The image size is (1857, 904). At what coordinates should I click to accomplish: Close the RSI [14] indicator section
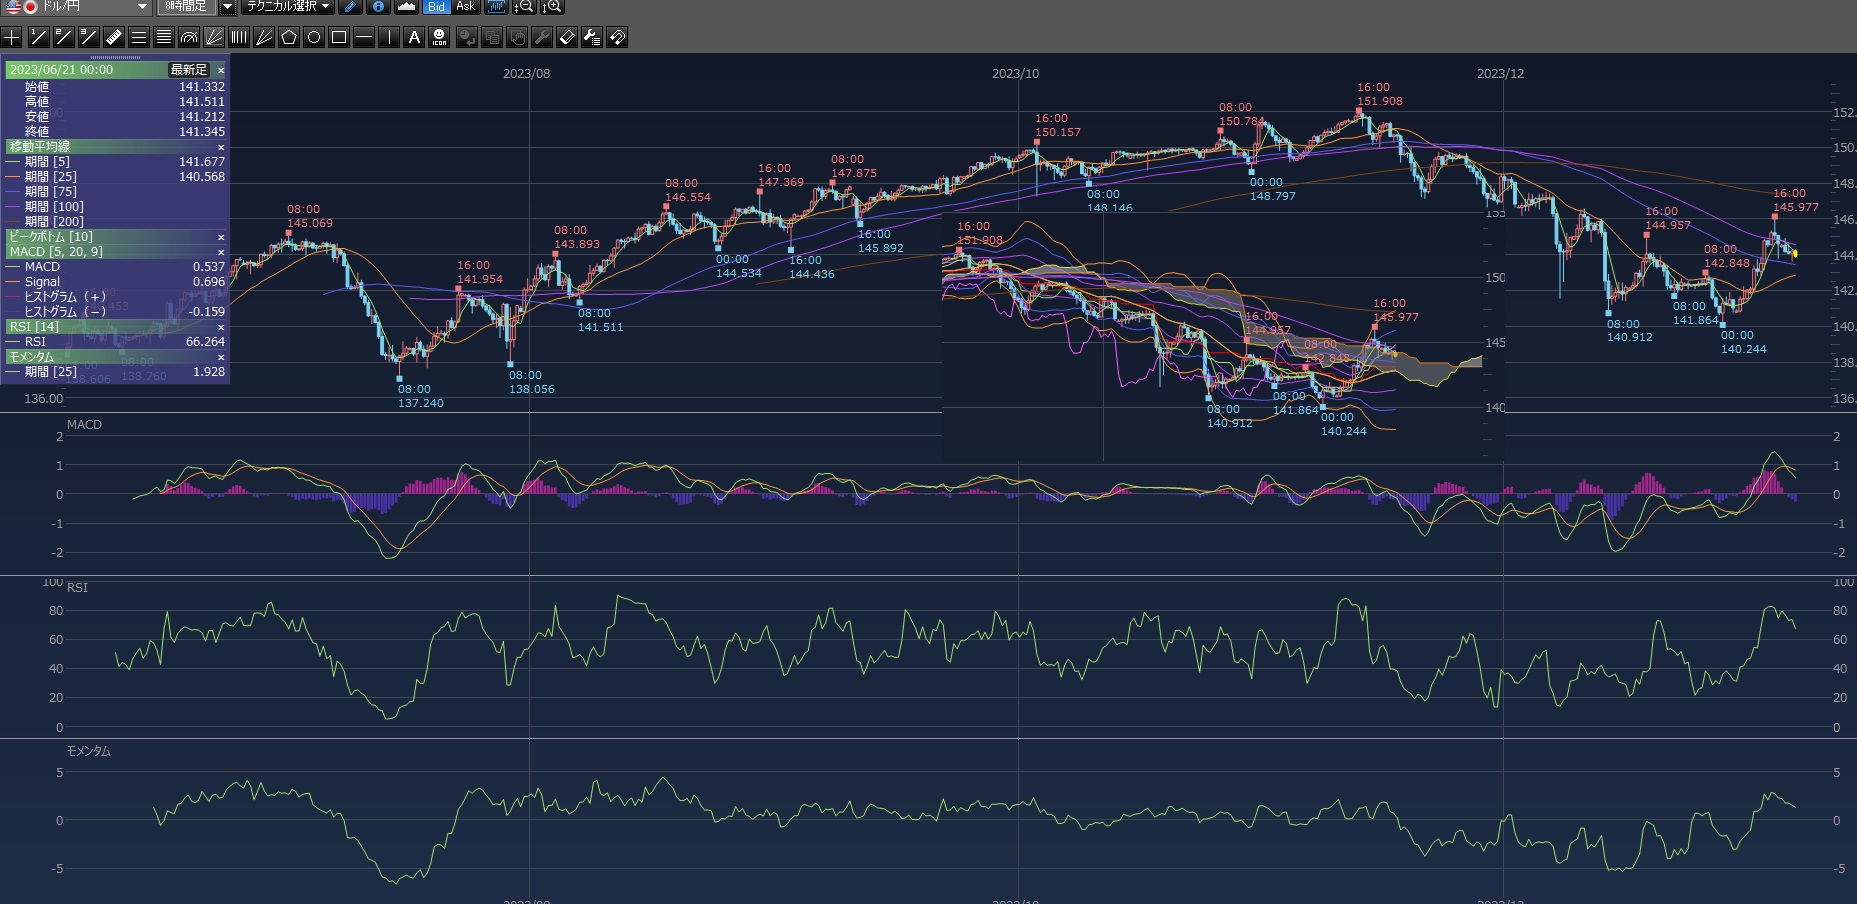click(x=221, y=327)
